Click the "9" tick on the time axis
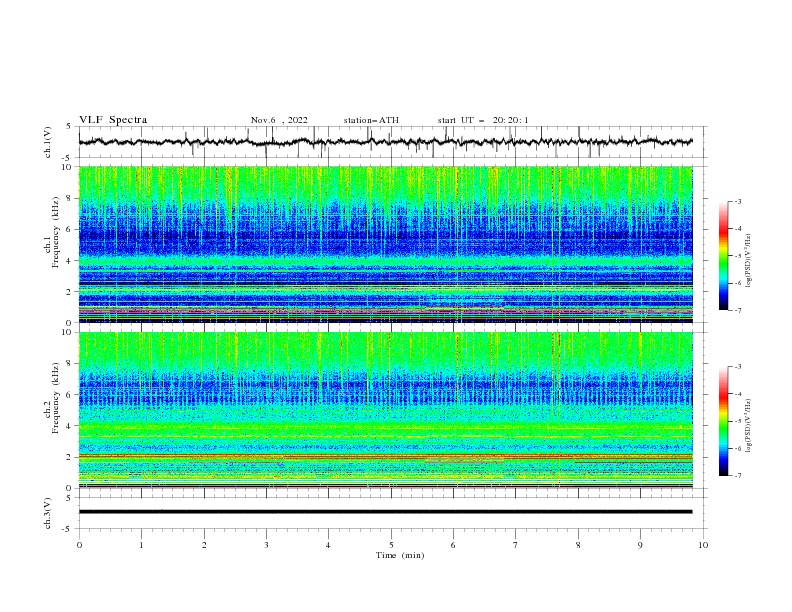Viewport: 792px width, 612px height. [x=640, y=545]
